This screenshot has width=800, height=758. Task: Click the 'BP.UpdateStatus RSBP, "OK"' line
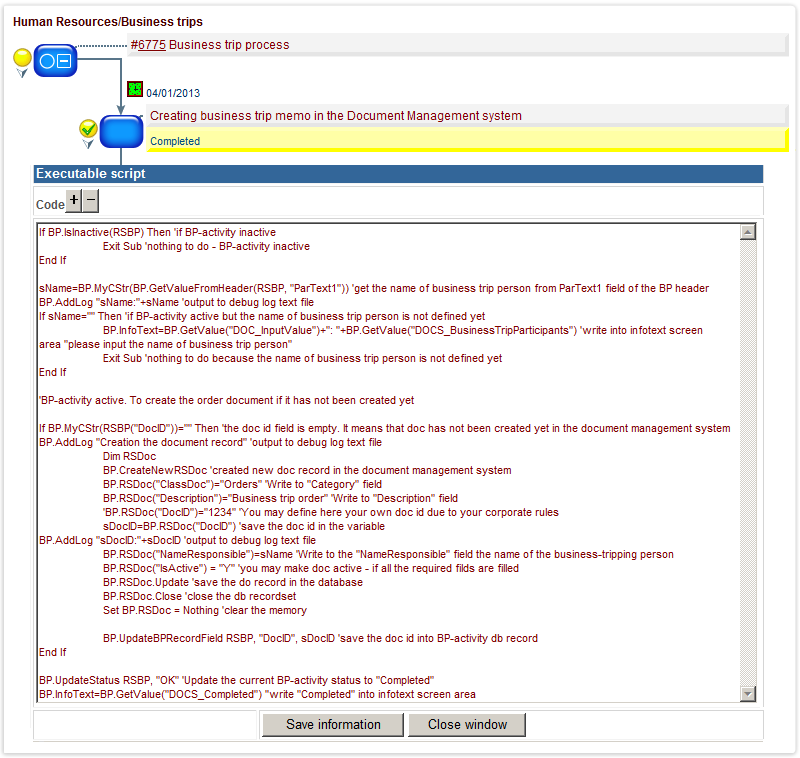(237, 680)
